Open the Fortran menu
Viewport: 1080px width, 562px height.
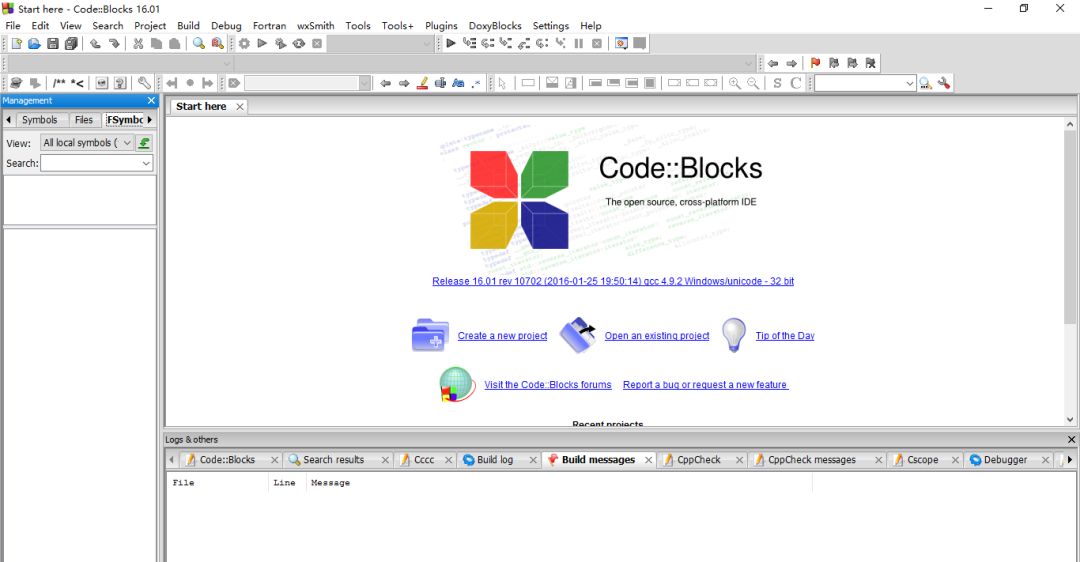(269, 25)
